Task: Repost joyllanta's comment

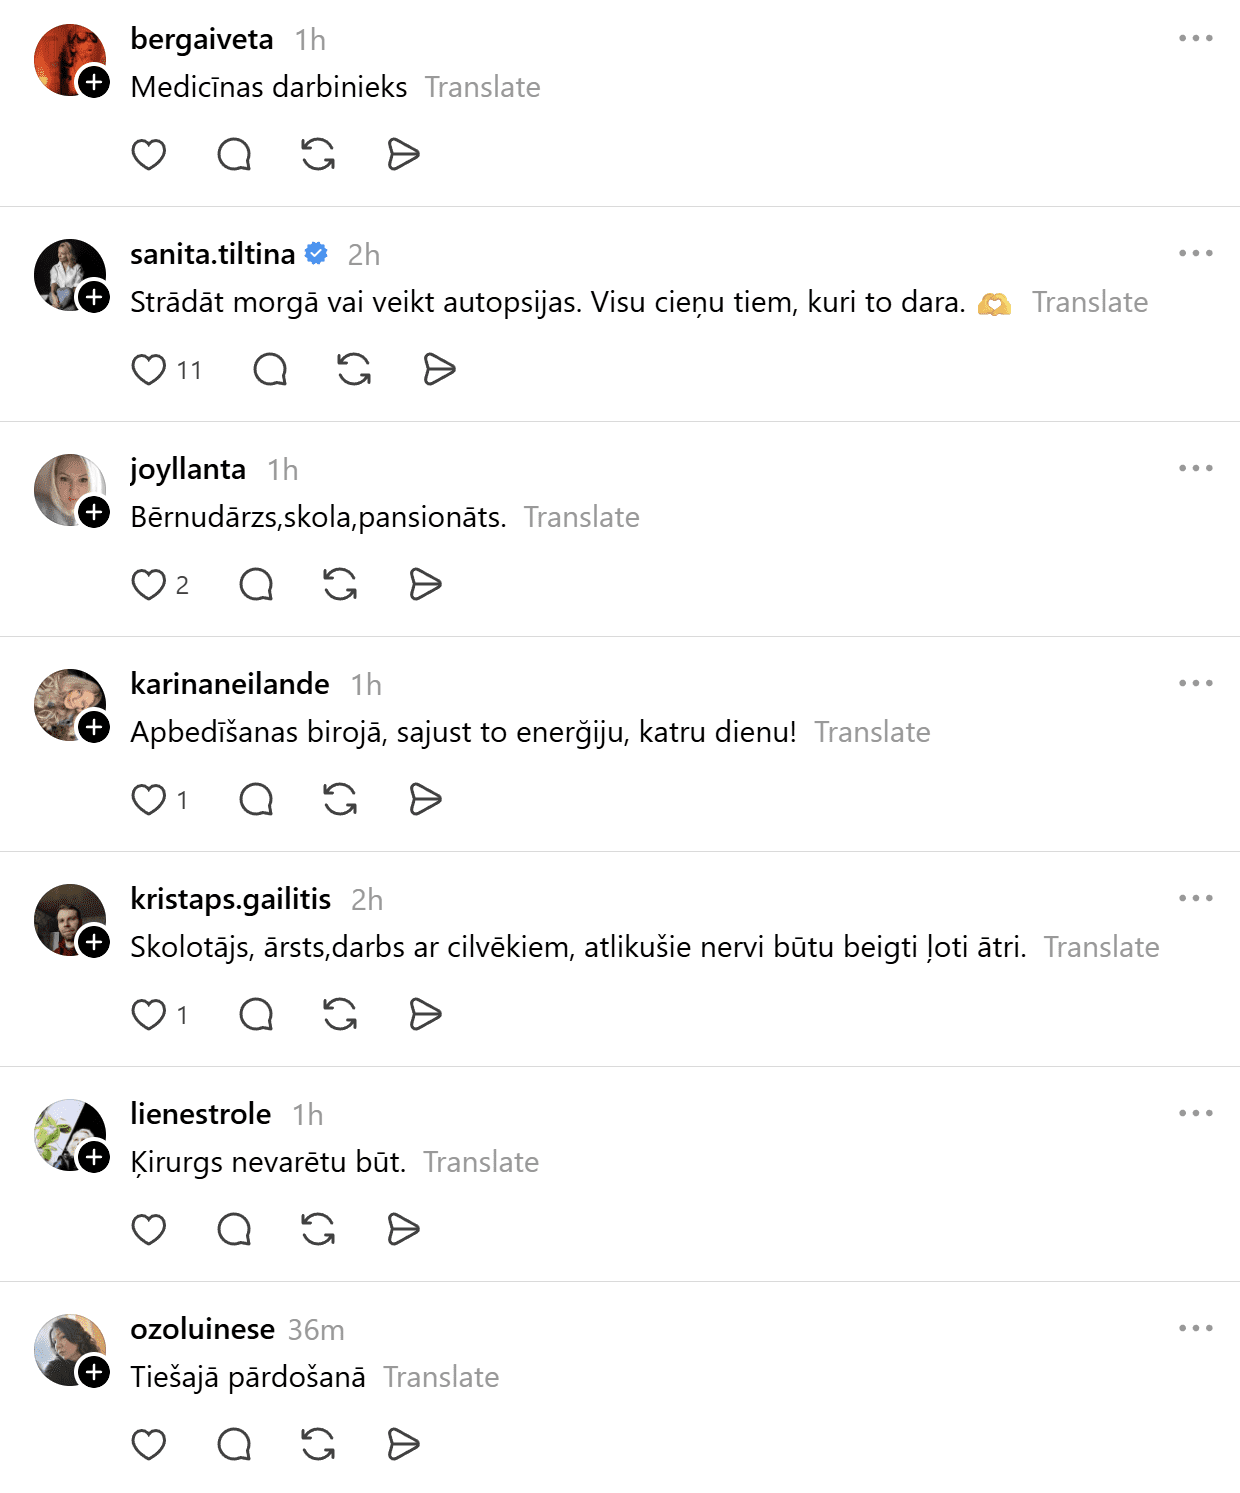Action: tap(340, 585)
